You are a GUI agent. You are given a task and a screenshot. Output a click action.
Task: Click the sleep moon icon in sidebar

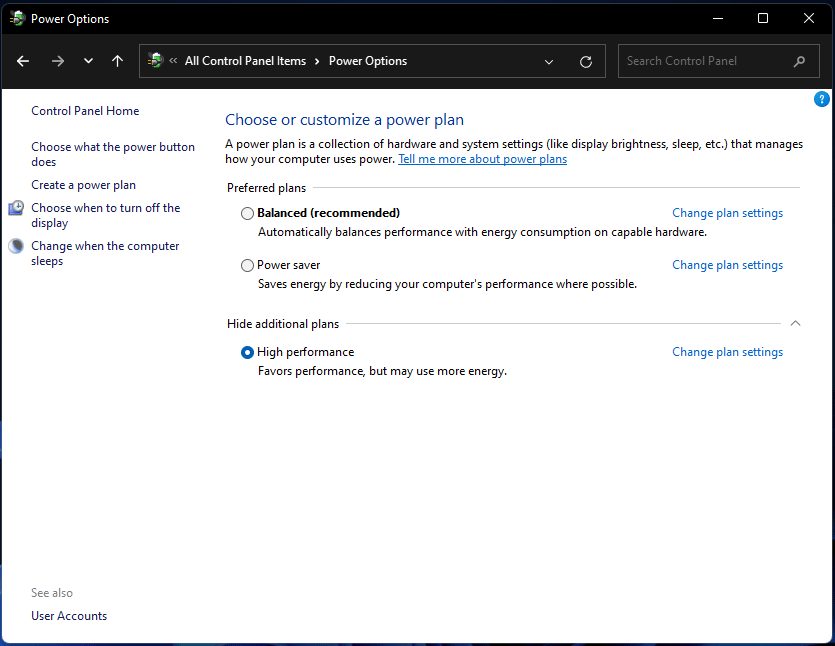click(x=17, y=246)
